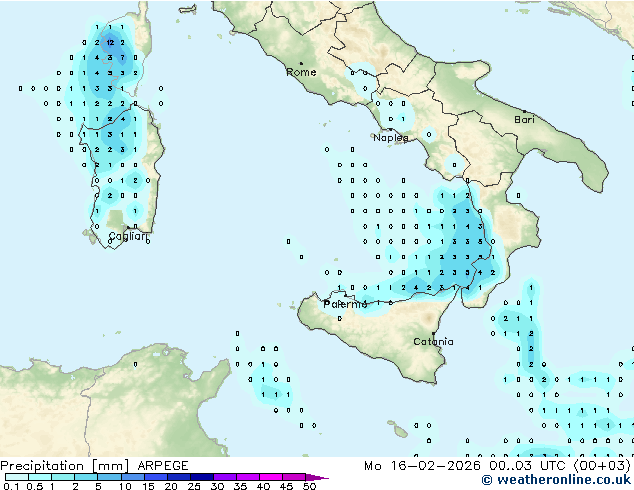
Task: Click legend swatch between 5 and 10
Action: [x=109, y=477]
